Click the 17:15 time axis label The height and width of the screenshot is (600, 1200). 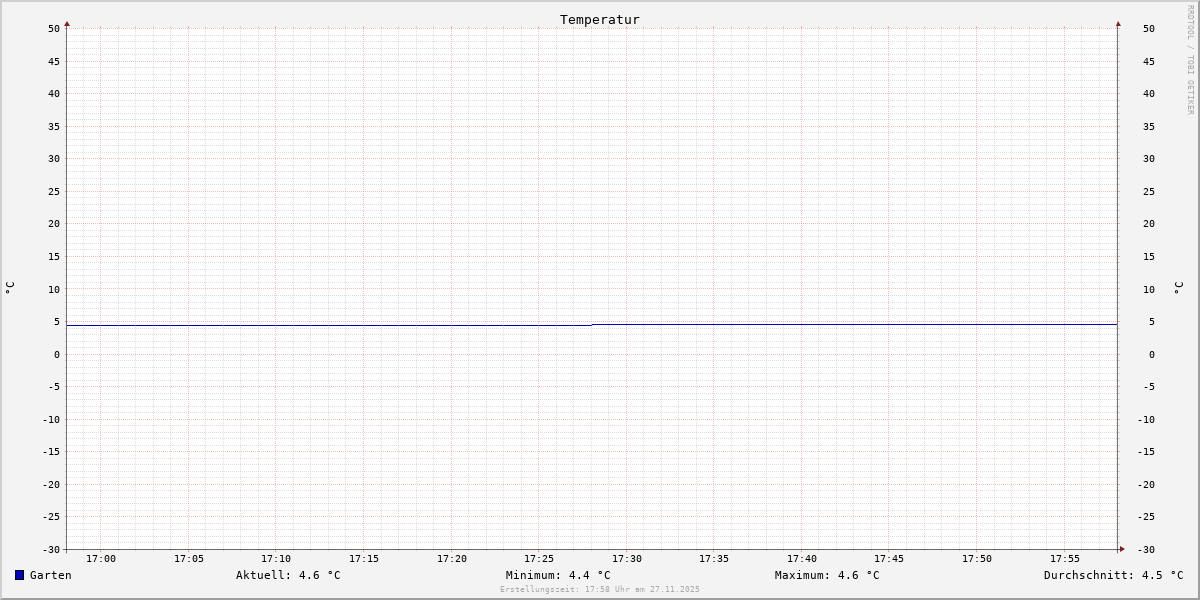point(364,559)
